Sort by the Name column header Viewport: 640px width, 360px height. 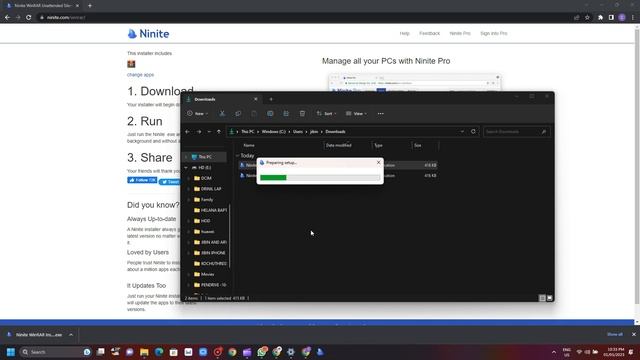point(249,145)
